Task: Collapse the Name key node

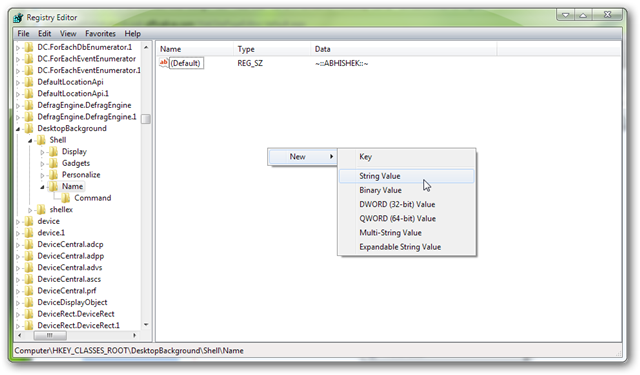Action: pos(42,187)
